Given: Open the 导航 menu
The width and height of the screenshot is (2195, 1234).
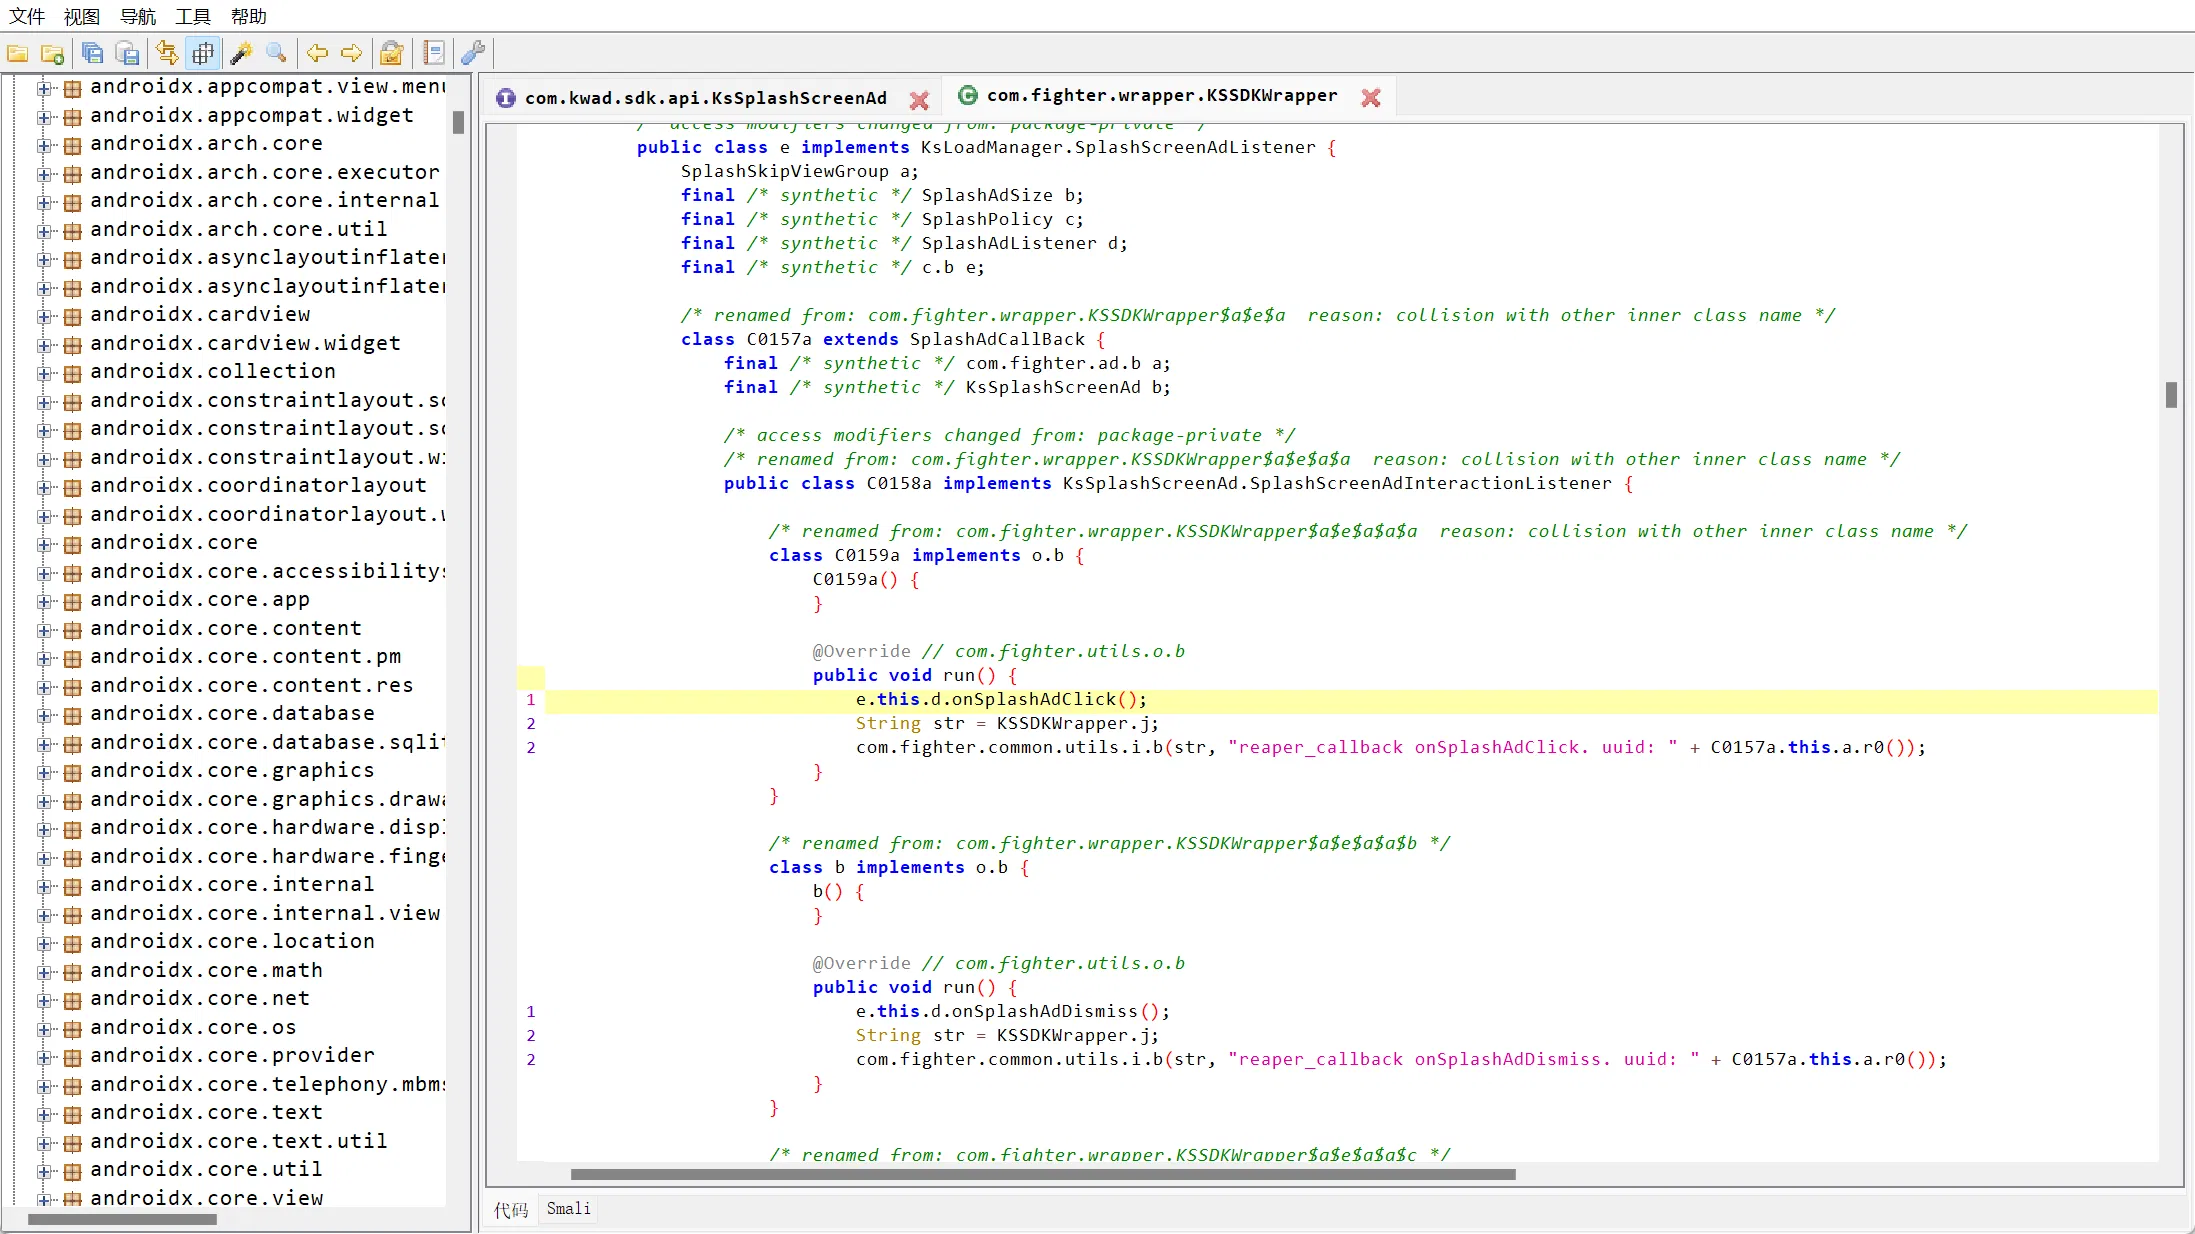Looking at the screenshot, I should [138, 16].
